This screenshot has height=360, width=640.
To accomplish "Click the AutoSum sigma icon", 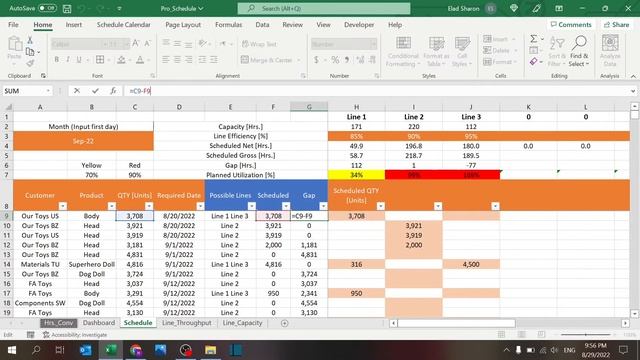I will [x=533, y=39].
